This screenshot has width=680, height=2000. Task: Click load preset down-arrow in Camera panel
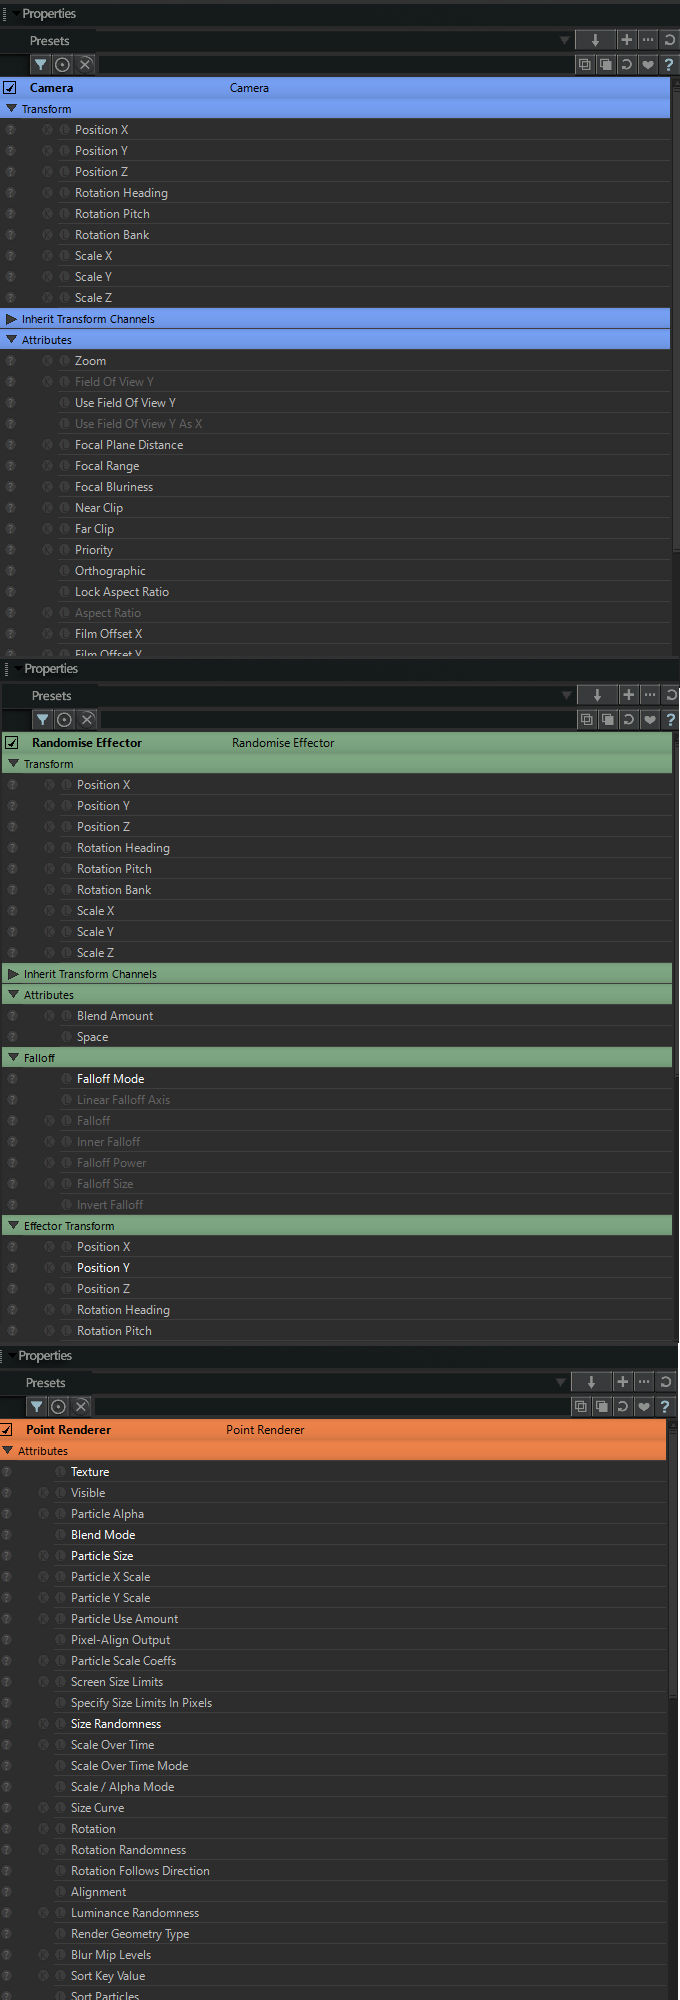coord(595,40)
